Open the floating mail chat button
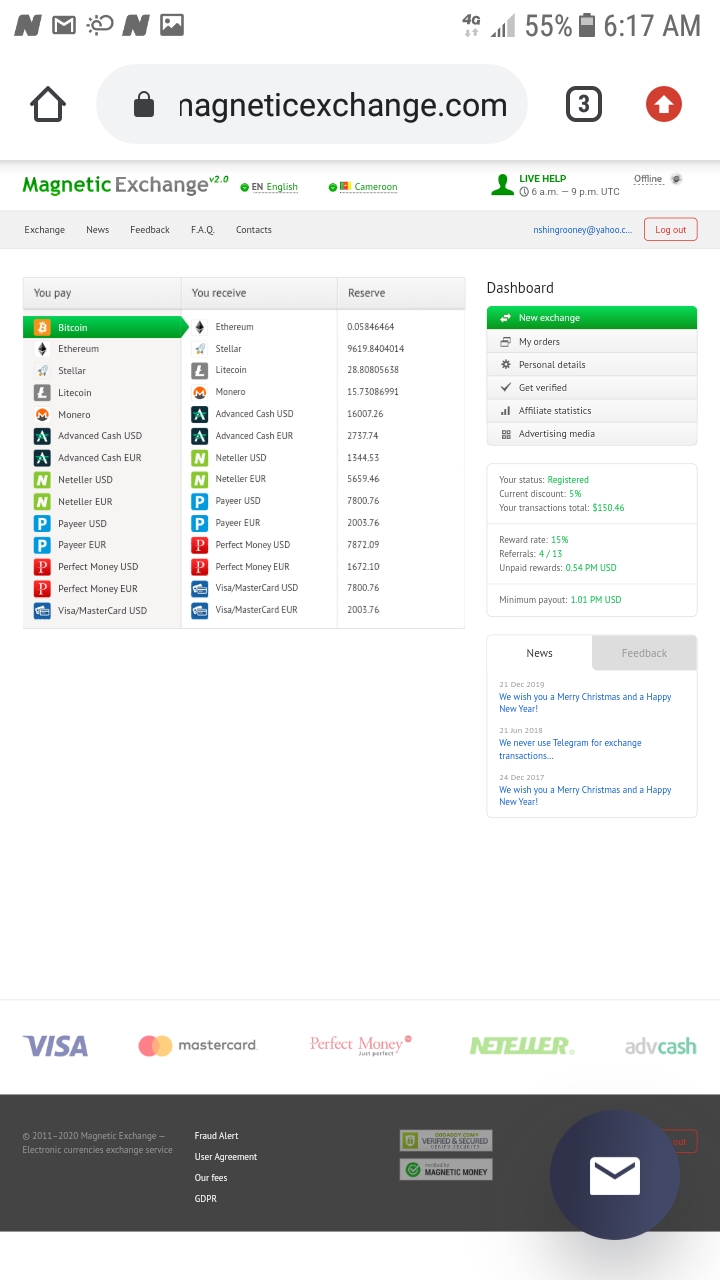The image size is (720, 1280). 615,1175
